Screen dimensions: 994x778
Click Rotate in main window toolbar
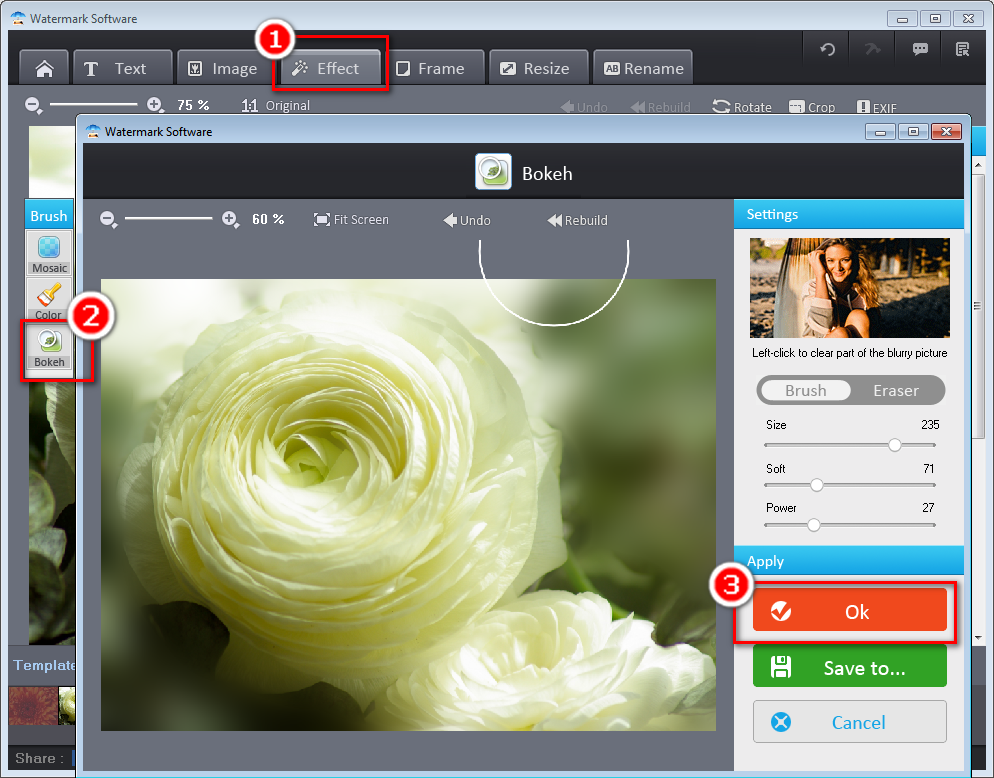point(742,107)
